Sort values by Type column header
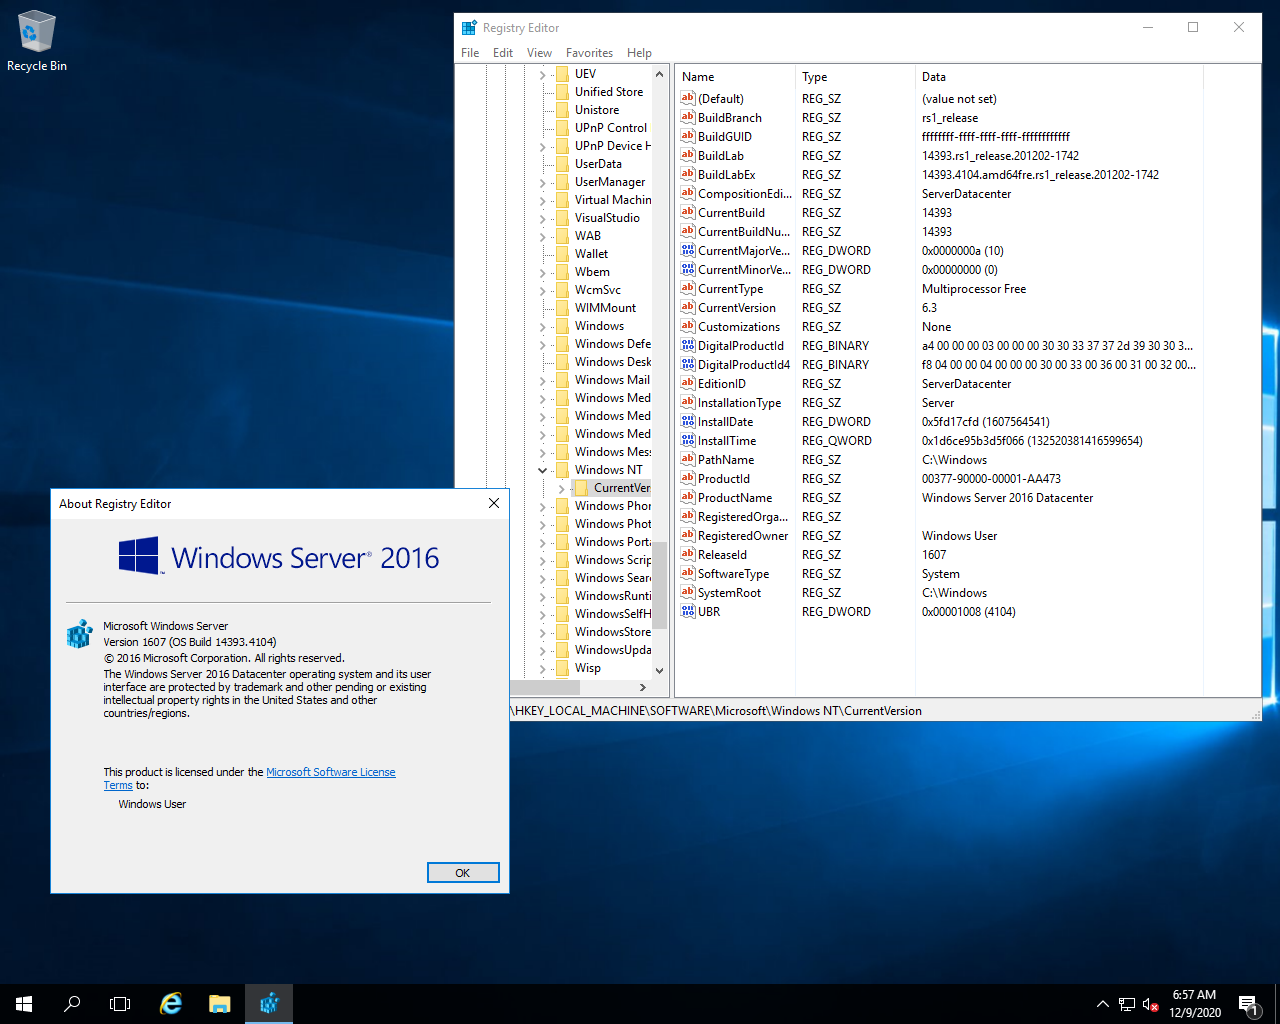This screenshot has width=1280, height=1024. point(855,77)
